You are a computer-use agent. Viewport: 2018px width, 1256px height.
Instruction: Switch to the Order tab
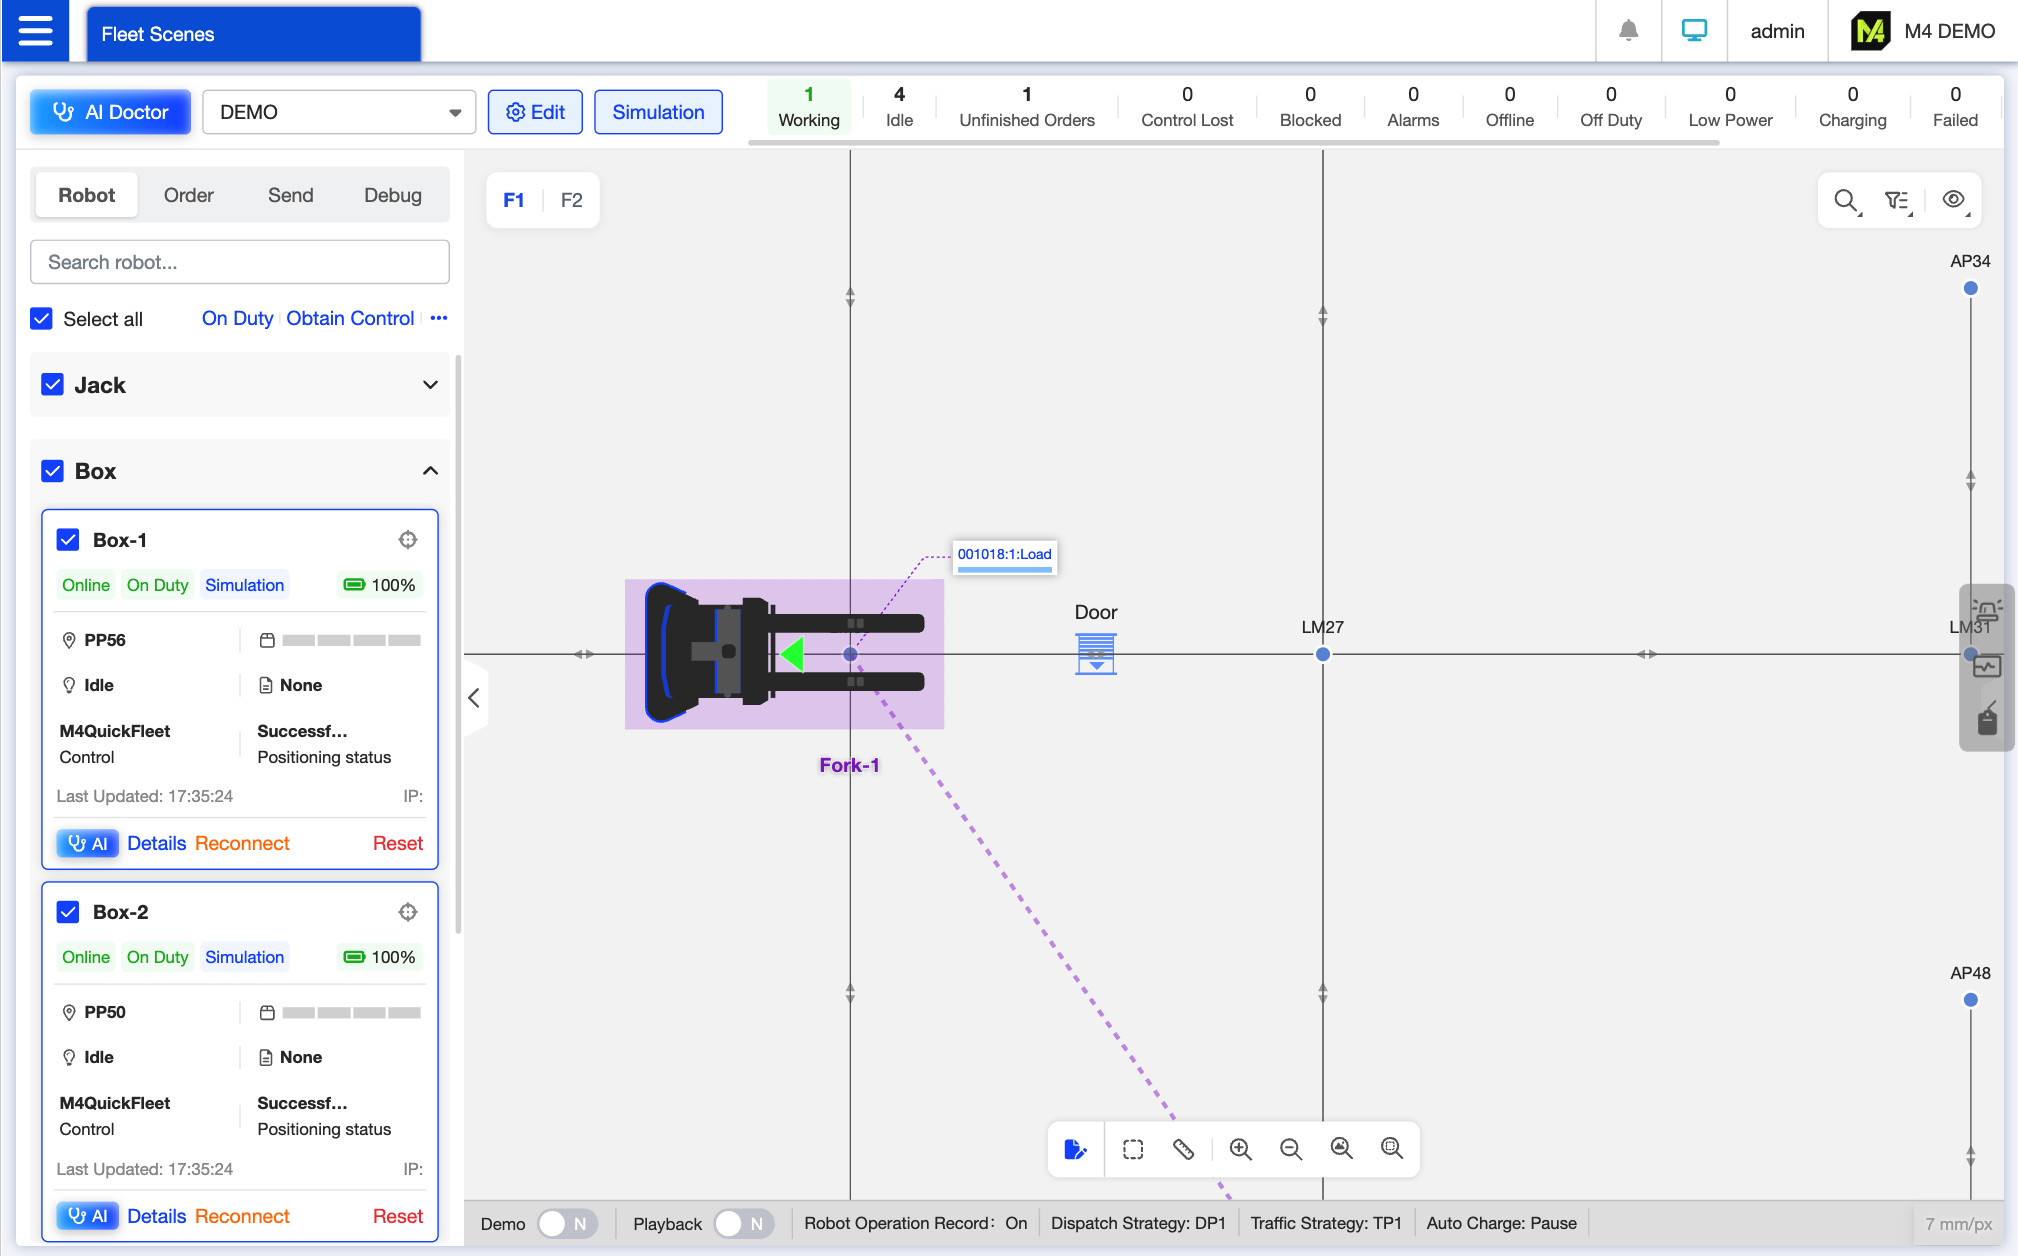coord(188,195)
